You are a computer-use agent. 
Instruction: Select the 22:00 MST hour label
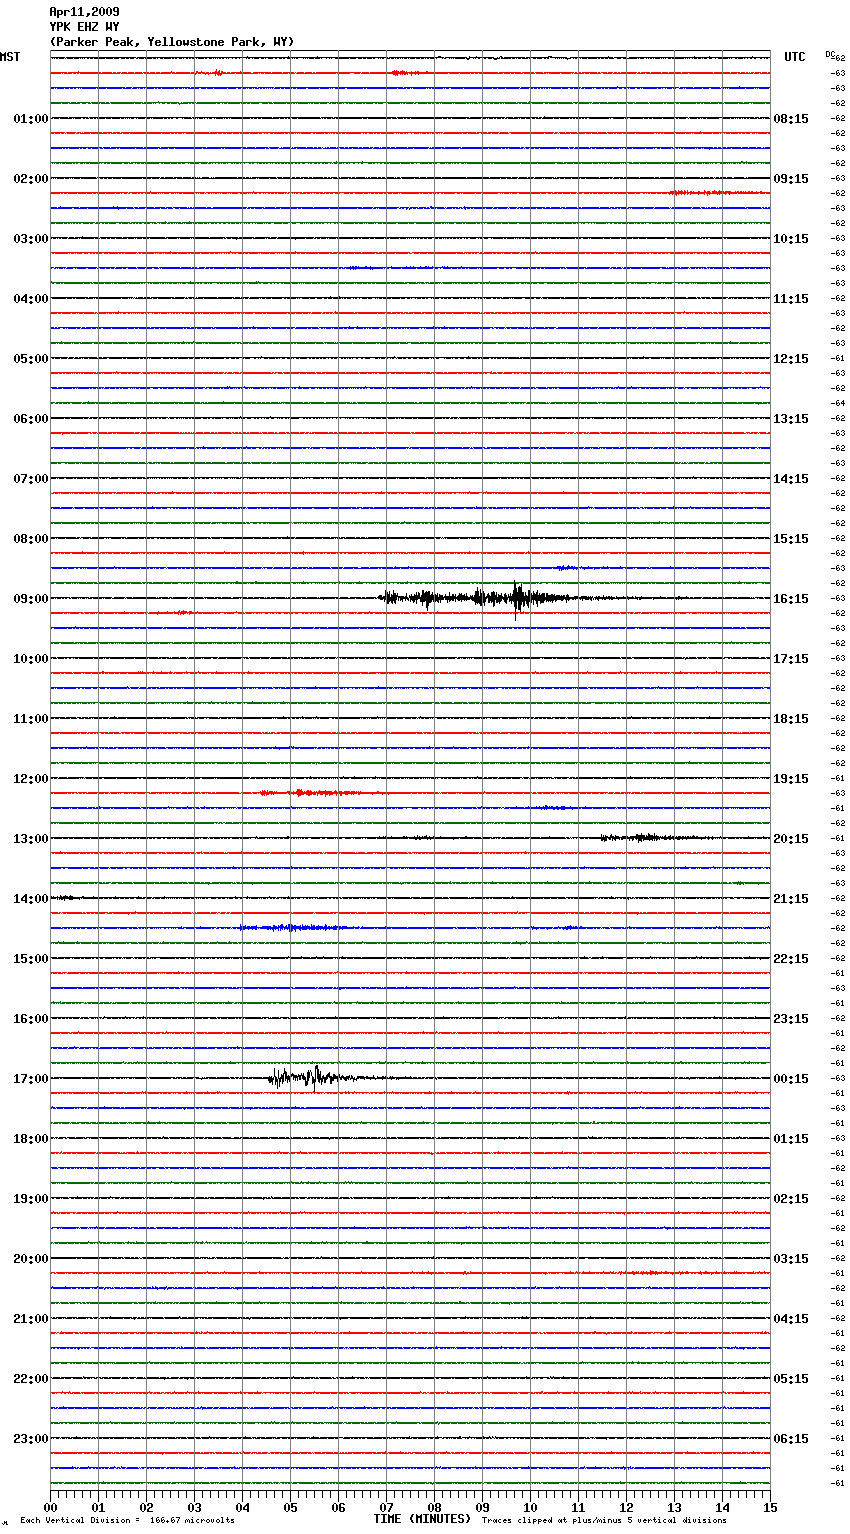click(x=31, y=1379)
